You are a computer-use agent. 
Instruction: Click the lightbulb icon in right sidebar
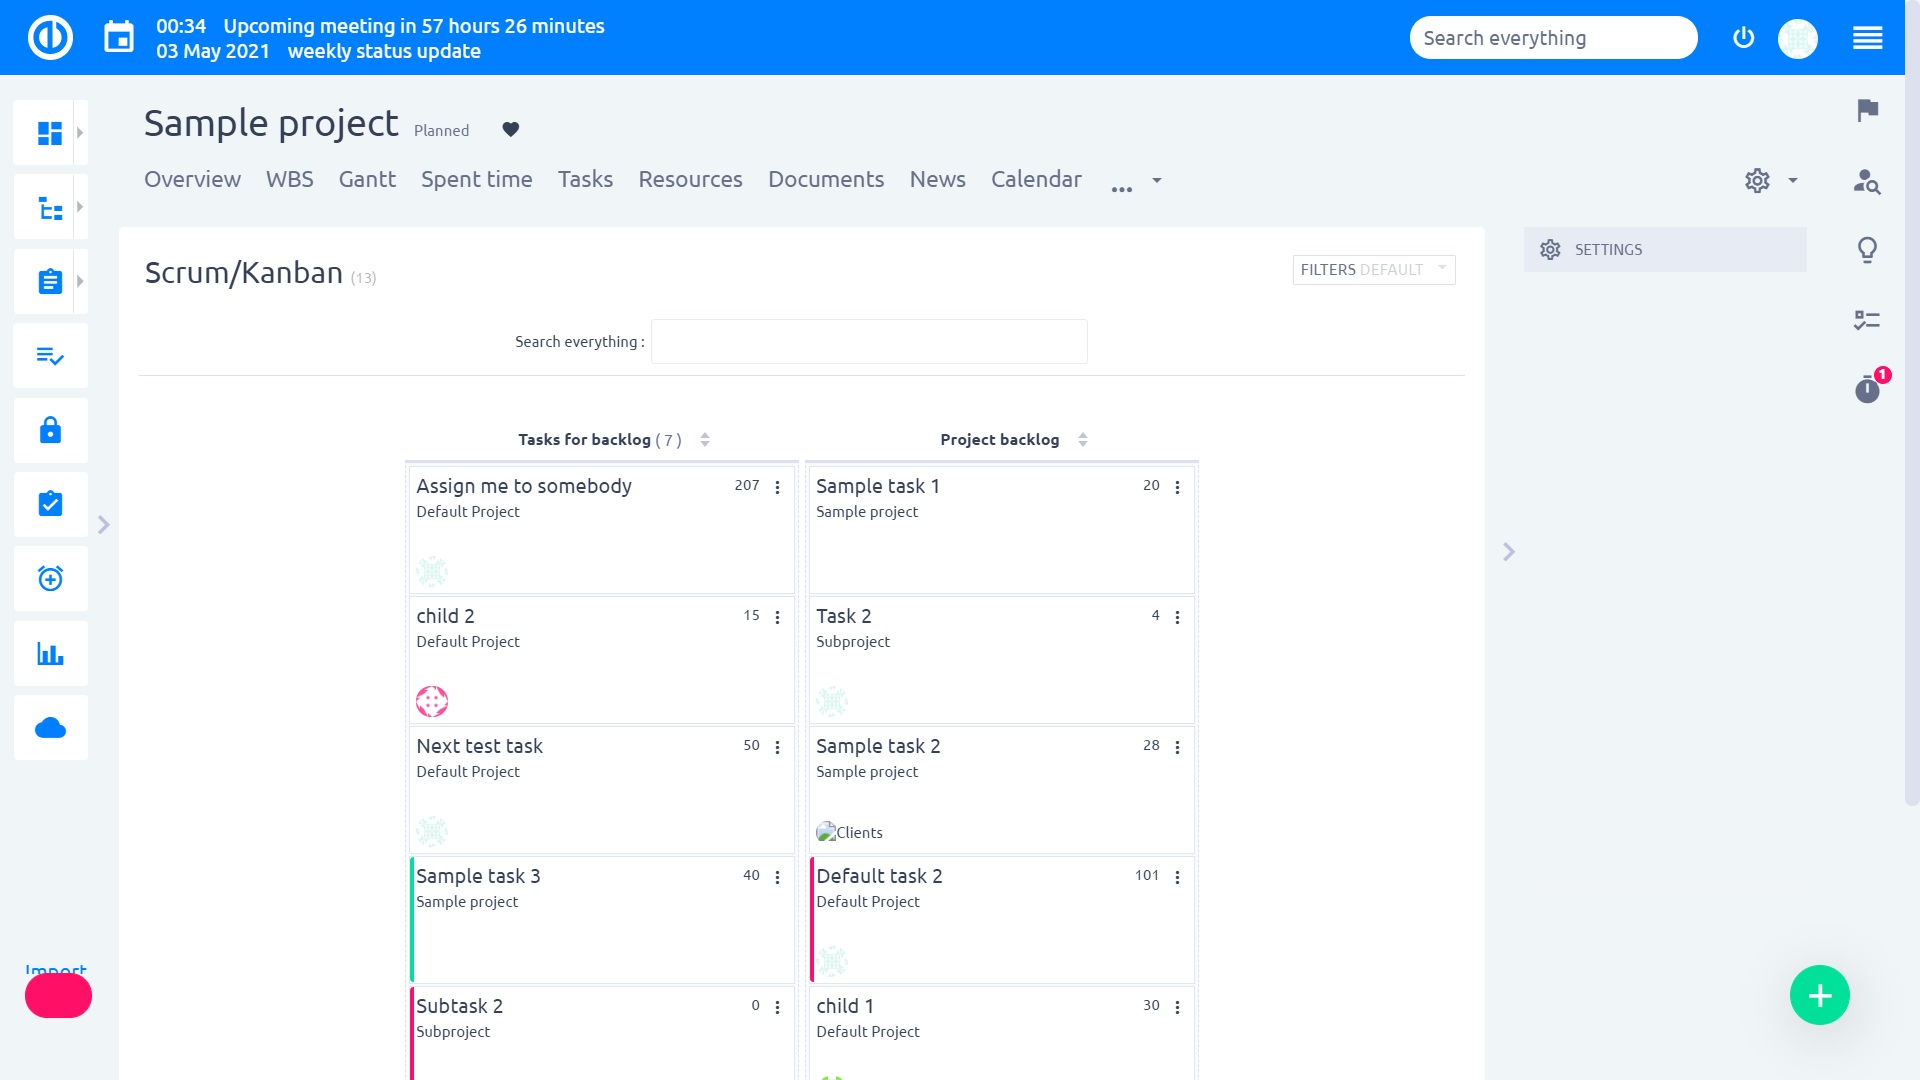(1867, 249)
